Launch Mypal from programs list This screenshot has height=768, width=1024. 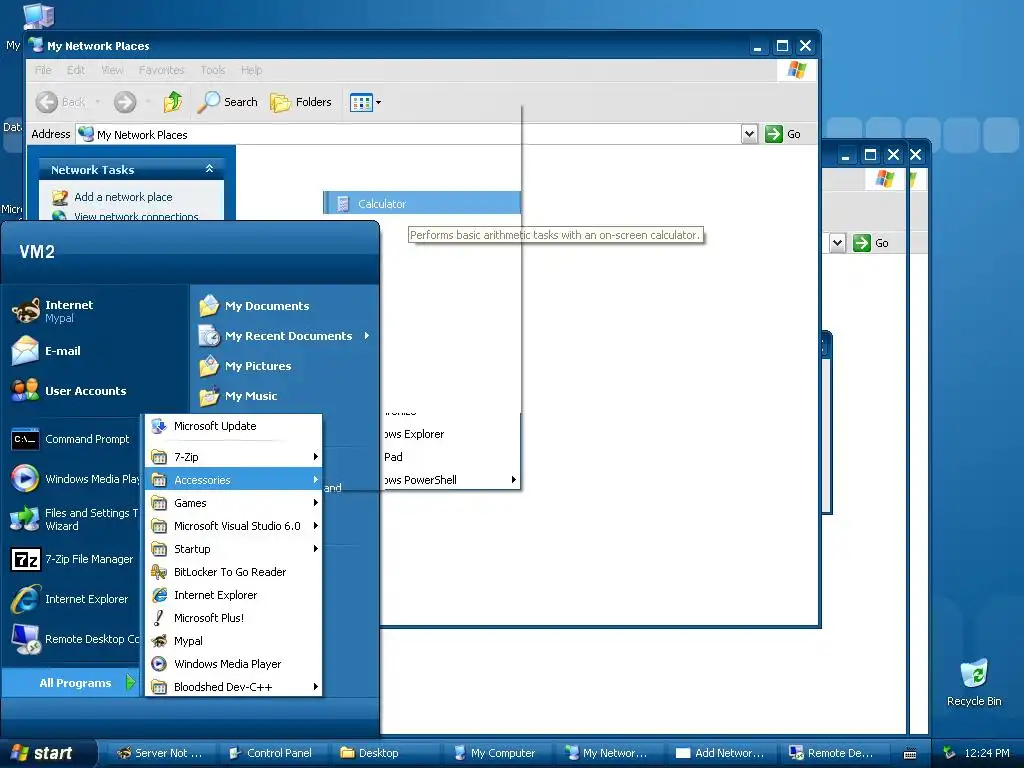pos(233,641)
